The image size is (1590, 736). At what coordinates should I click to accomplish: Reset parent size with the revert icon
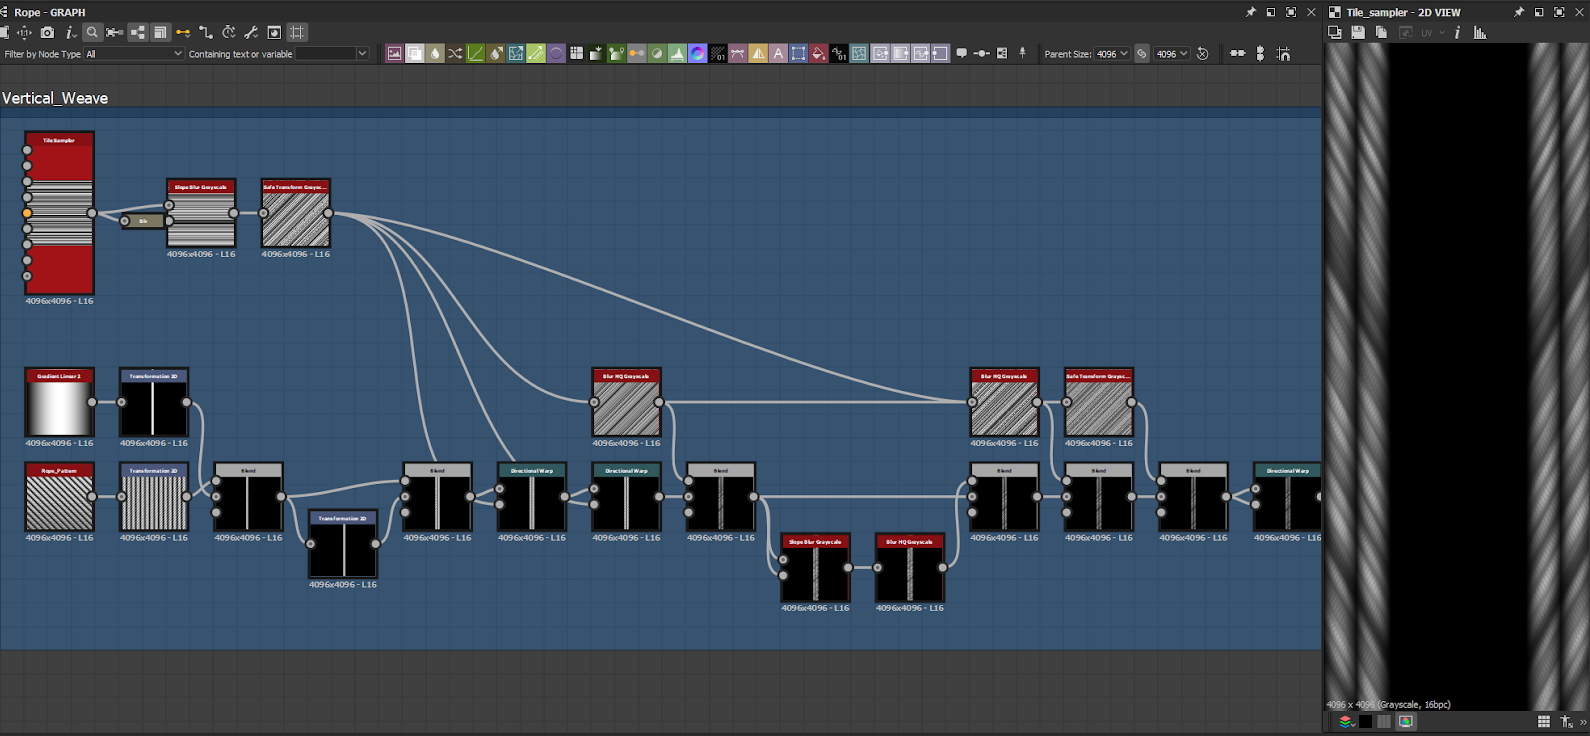point(1203,54)
